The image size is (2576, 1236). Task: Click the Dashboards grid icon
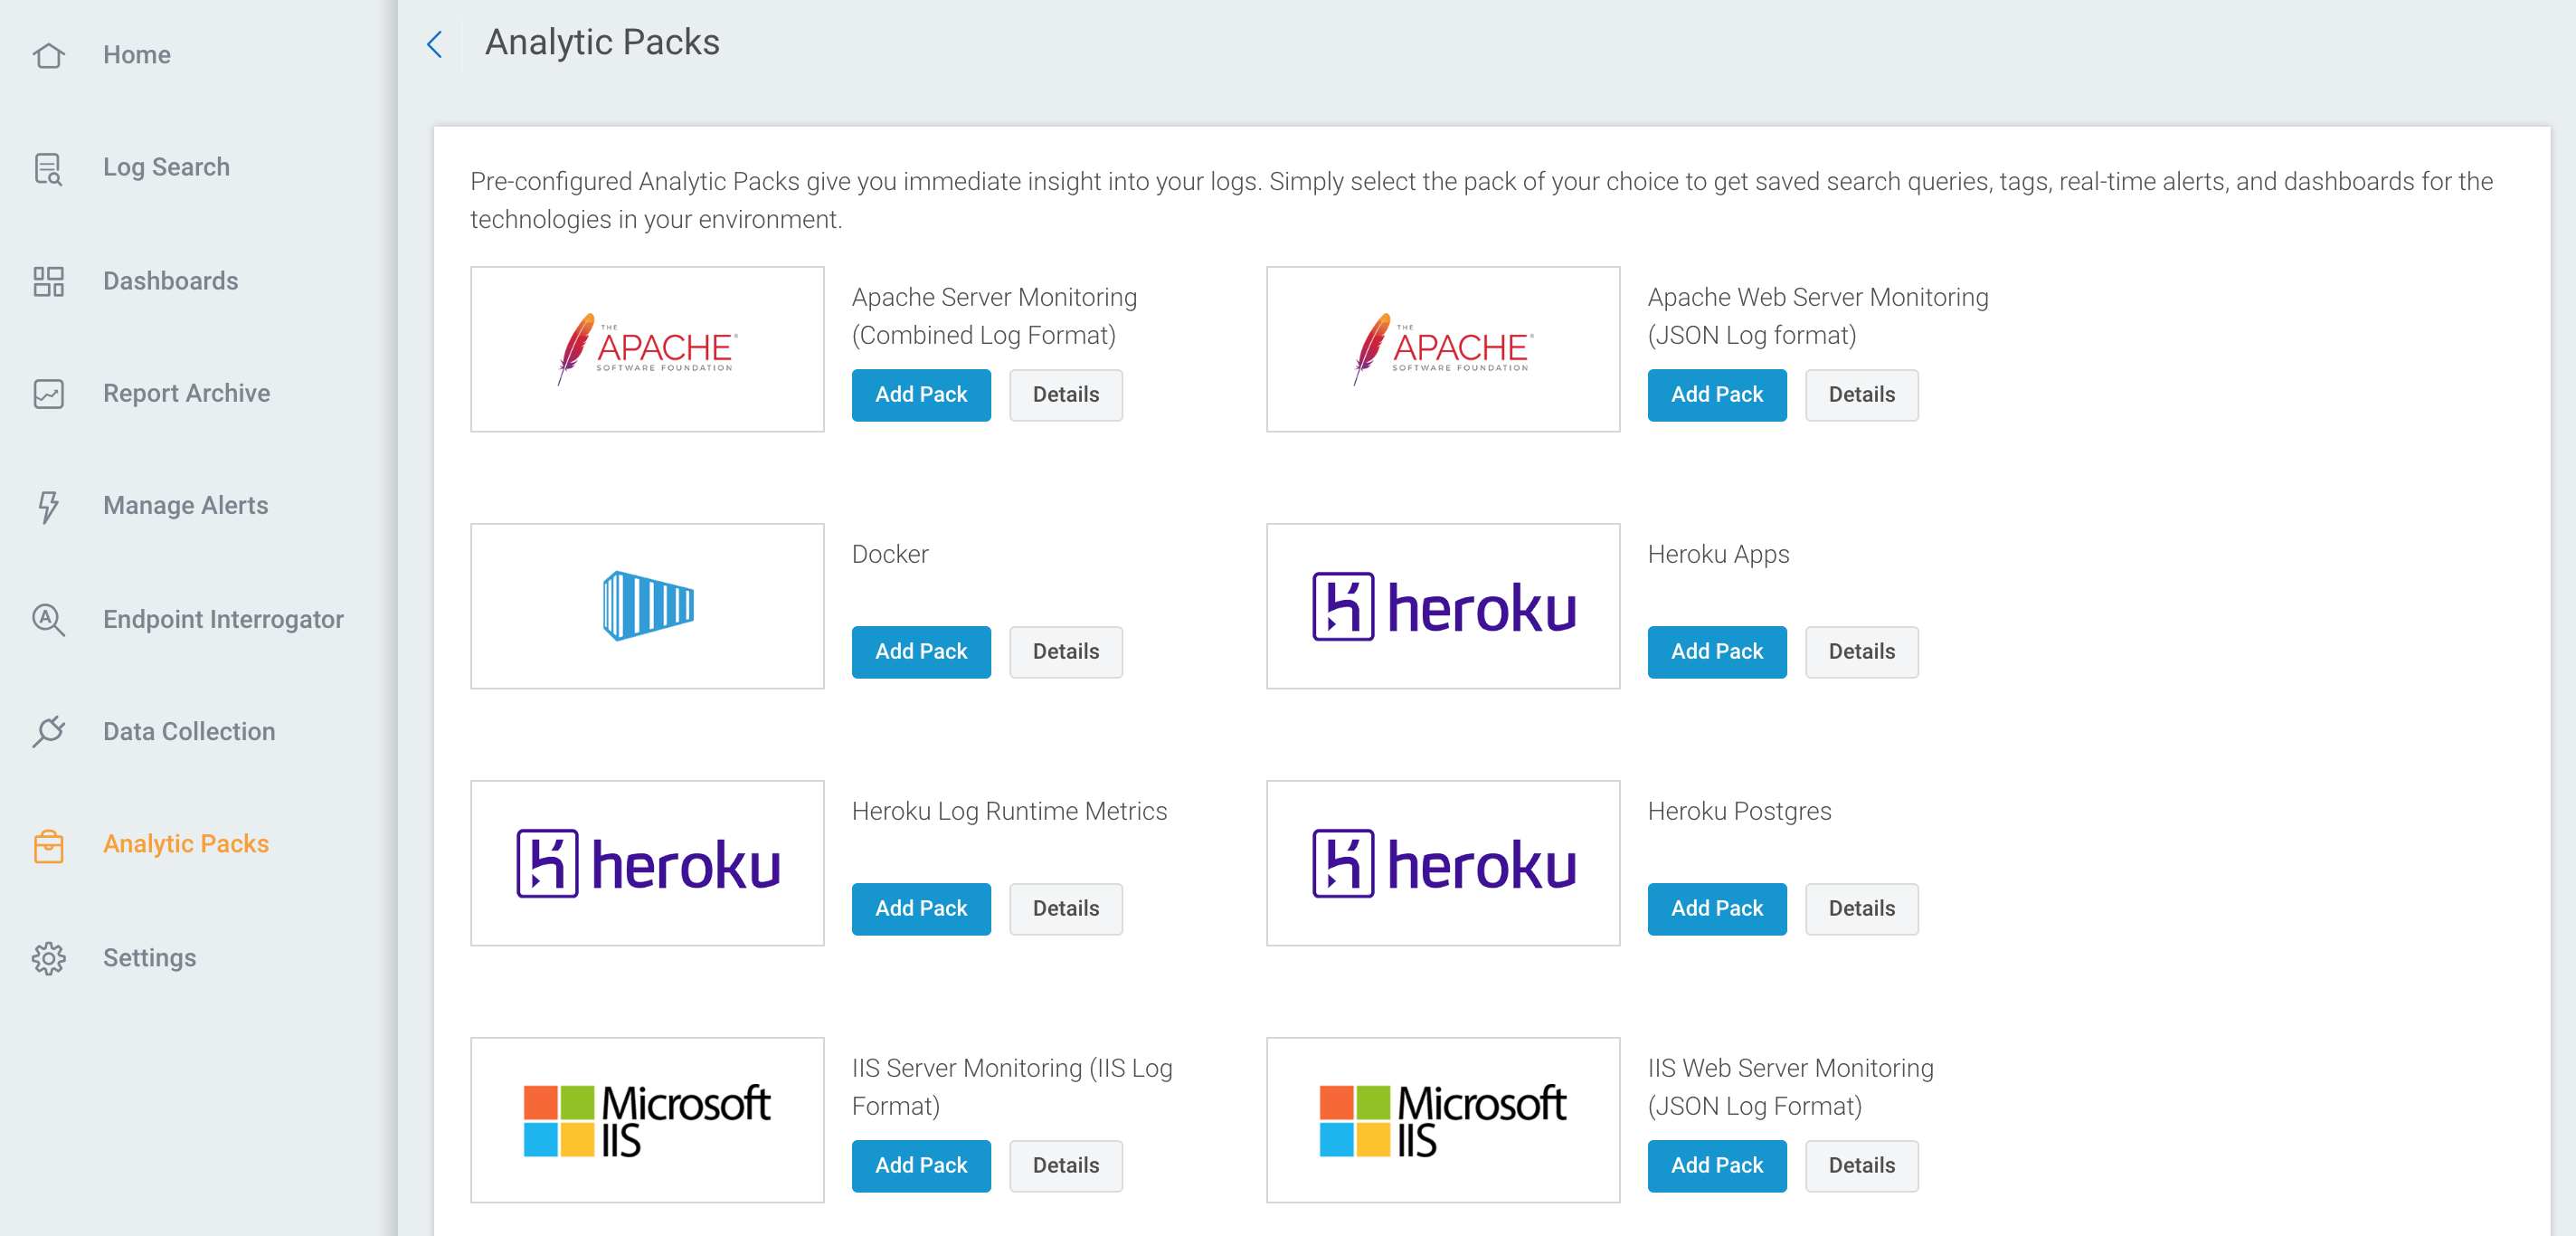tap(48, 281)
